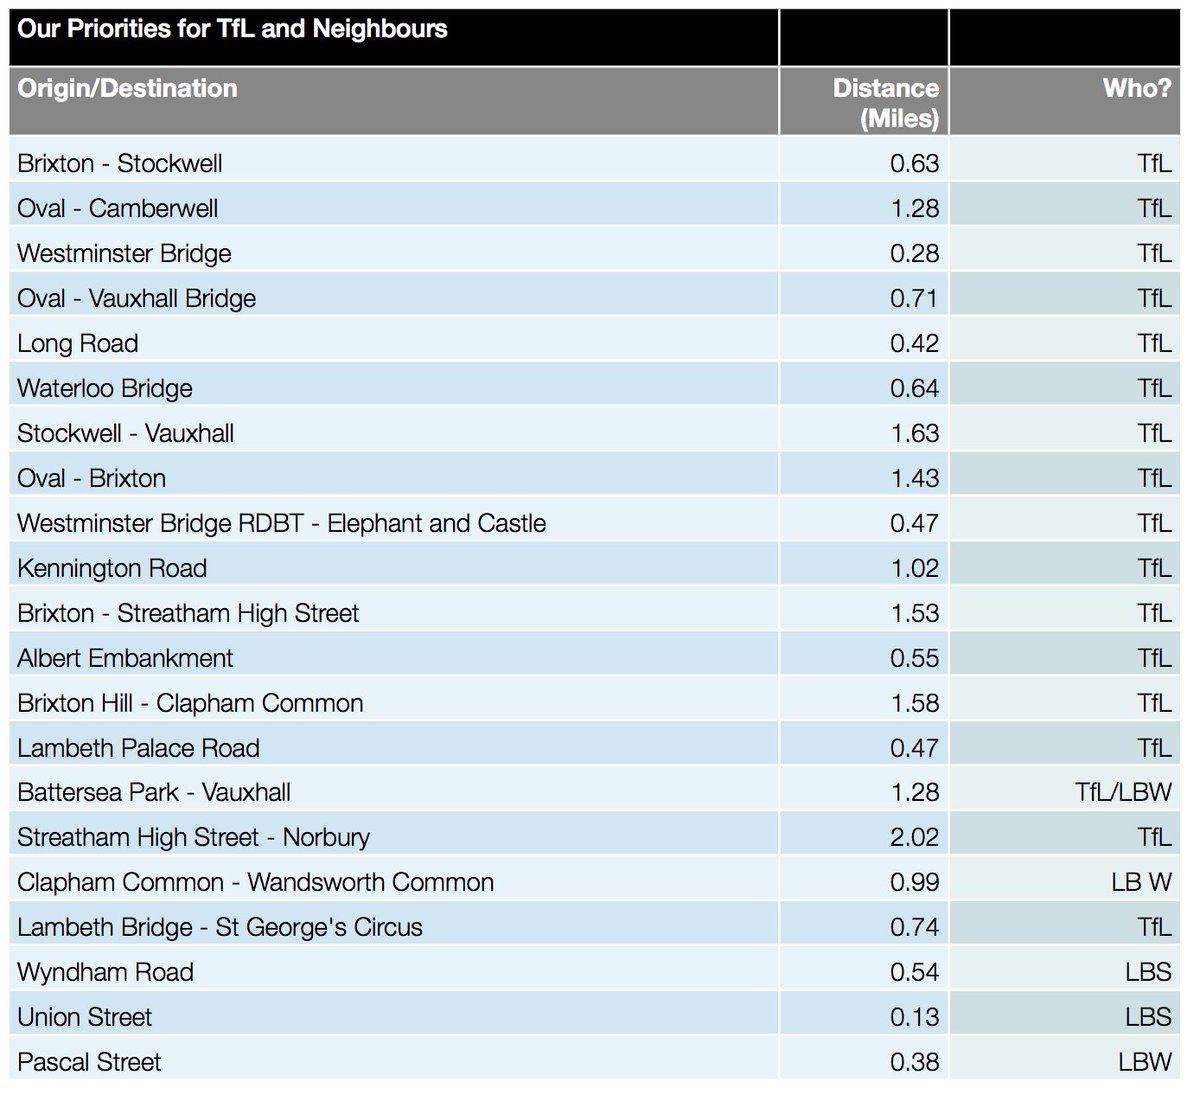The image size is (1200, 1114).
Task: Click the 0.99 distance value
Action: (914, 882)
